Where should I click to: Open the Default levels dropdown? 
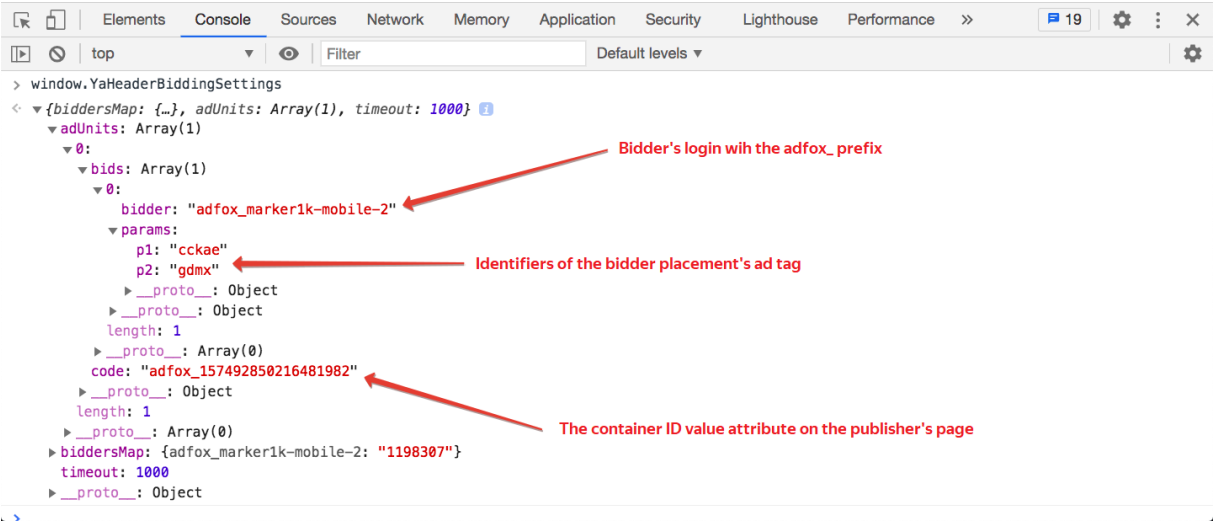pyautogui.click(x=649, y=54)
